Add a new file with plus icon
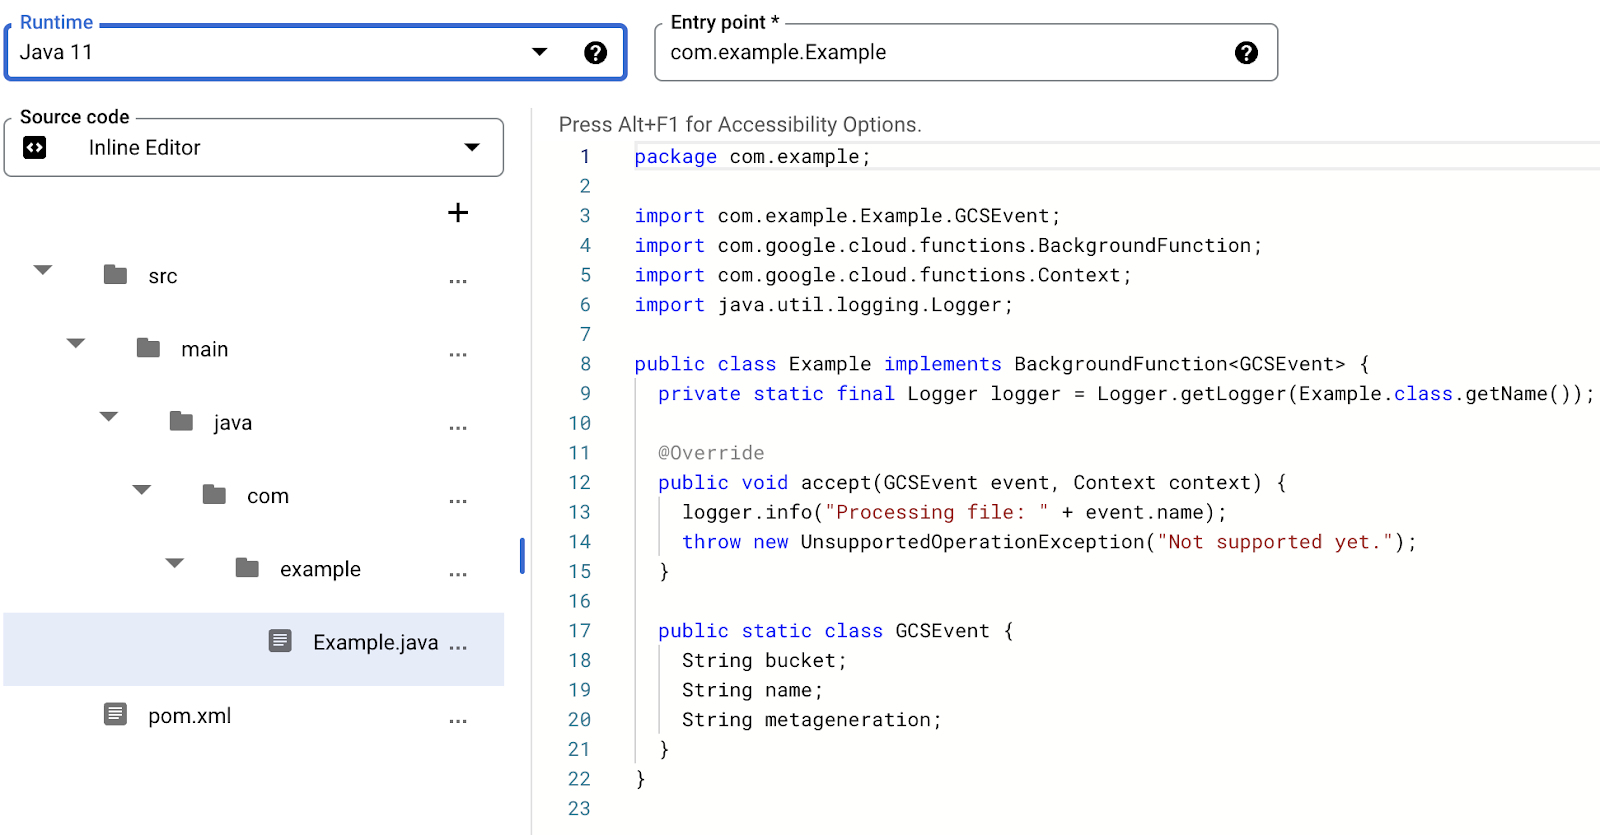The image size is (1600, 835). [x=458, y=213]
